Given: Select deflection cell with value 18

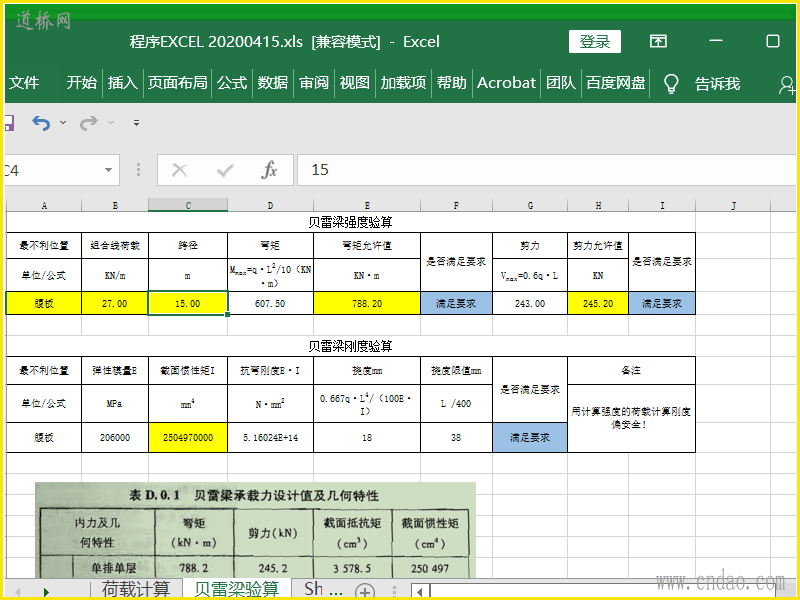Looking at the screenshot, I should point(367,437).
